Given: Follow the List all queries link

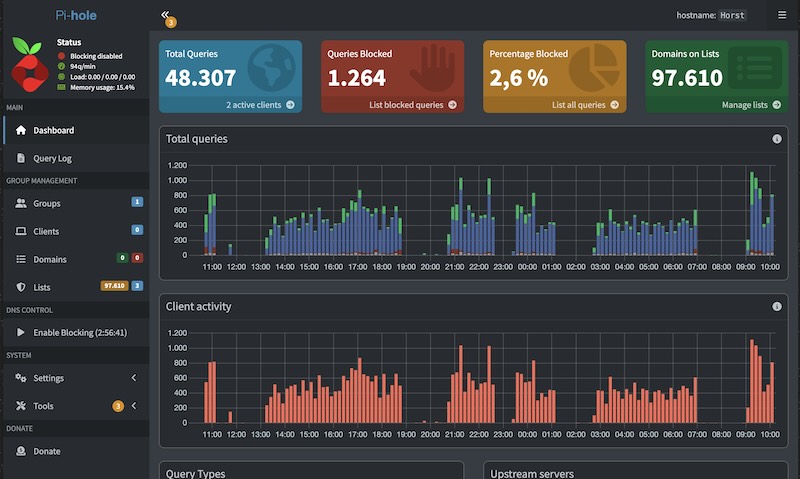Looking at the screenshot, I should point(579,105).
